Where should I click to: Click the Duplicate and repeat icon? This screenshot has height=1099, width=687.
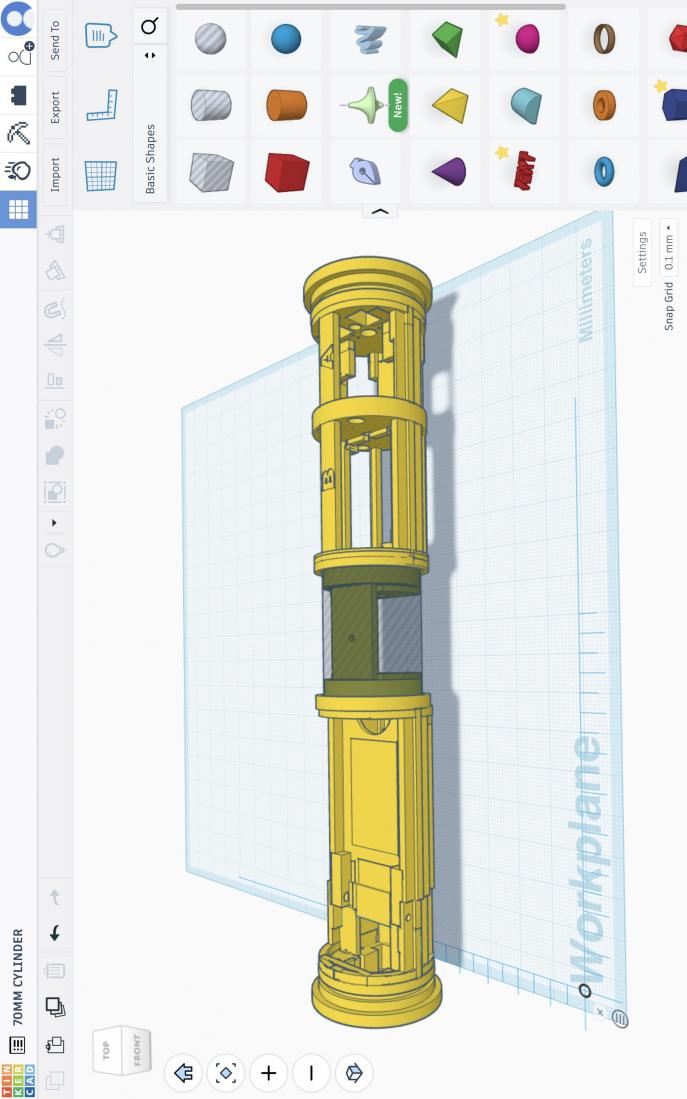pyautogui.click(x=55, y=1007)
